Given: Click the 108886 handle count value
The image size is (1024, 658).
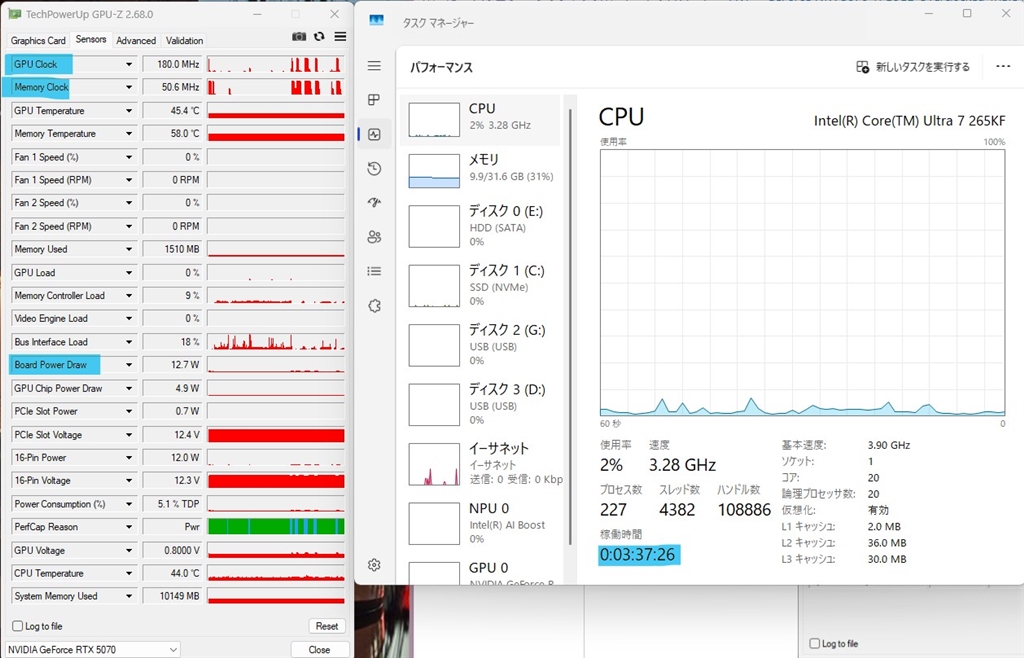Looking at the screenshot, I should point(744,510).
